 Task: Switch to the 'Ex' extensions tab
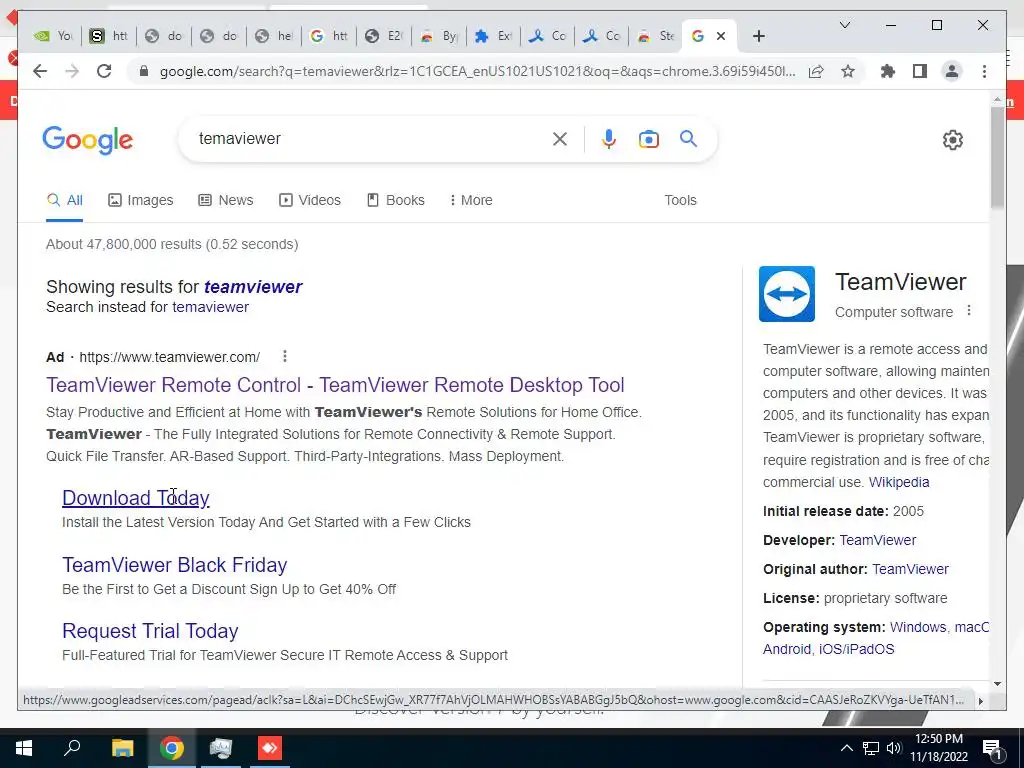tap(493, 36)
